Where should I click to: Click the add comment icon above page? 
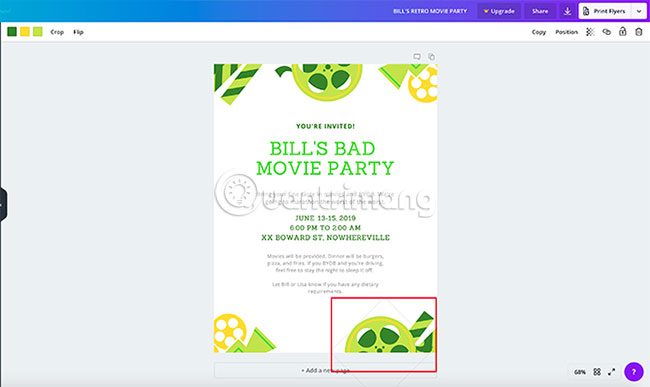click(417, 57)
